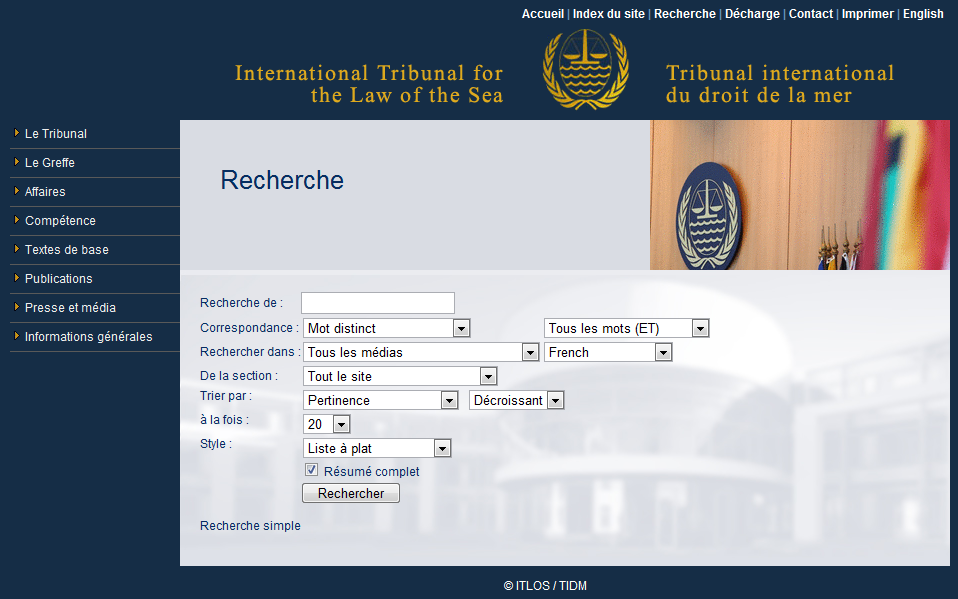The height and width of the screenshot is (599, 958).
Task: Open Publications menu item
Action: 59,279
